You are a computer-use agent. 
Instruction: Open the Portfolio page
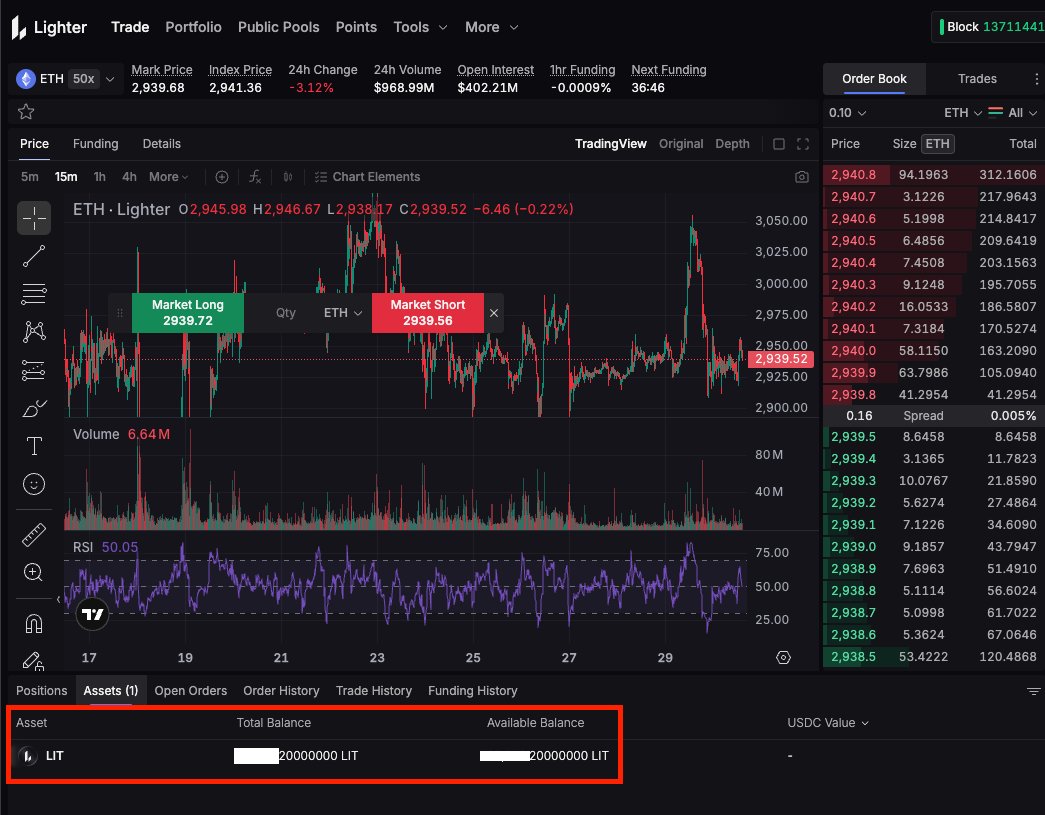pyautogui.click(x=193, y=27)
